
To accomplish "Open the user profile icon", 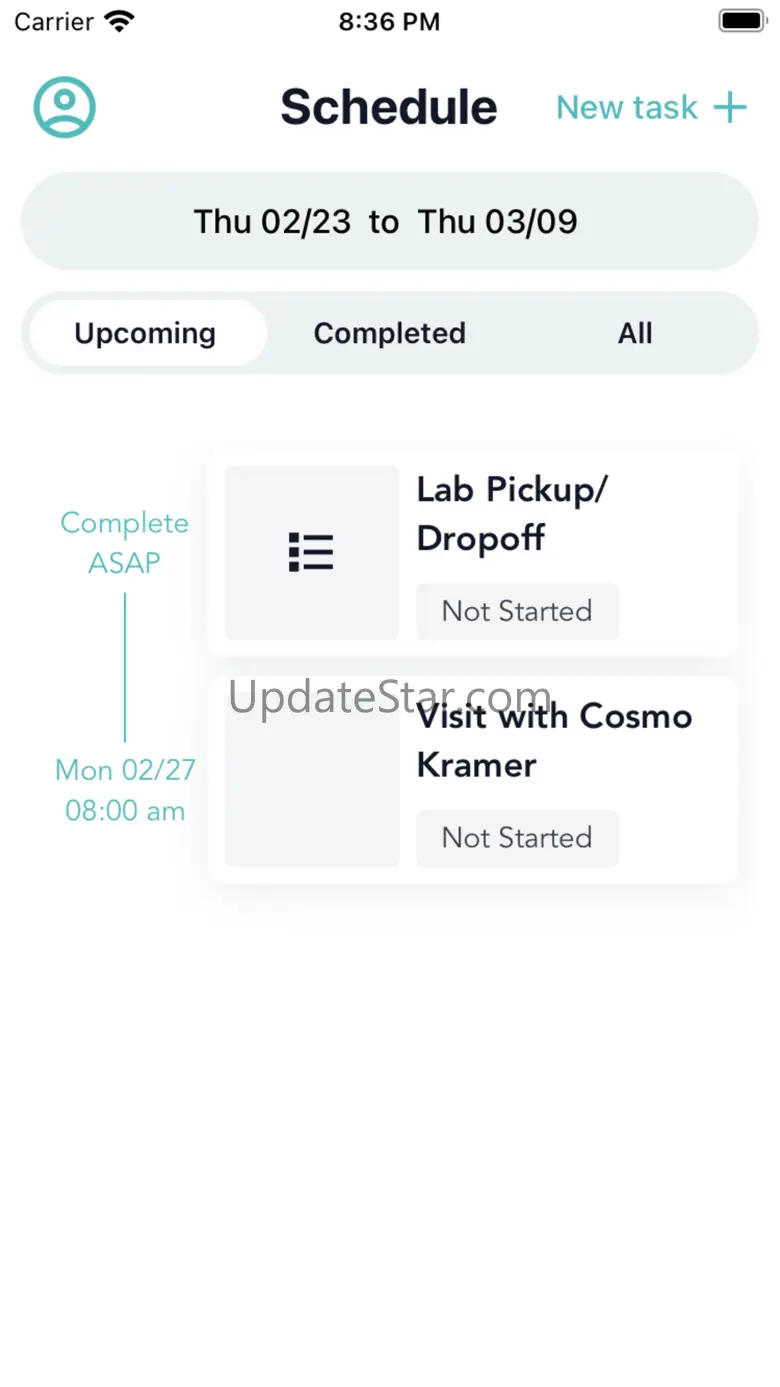I will point(65,107).
